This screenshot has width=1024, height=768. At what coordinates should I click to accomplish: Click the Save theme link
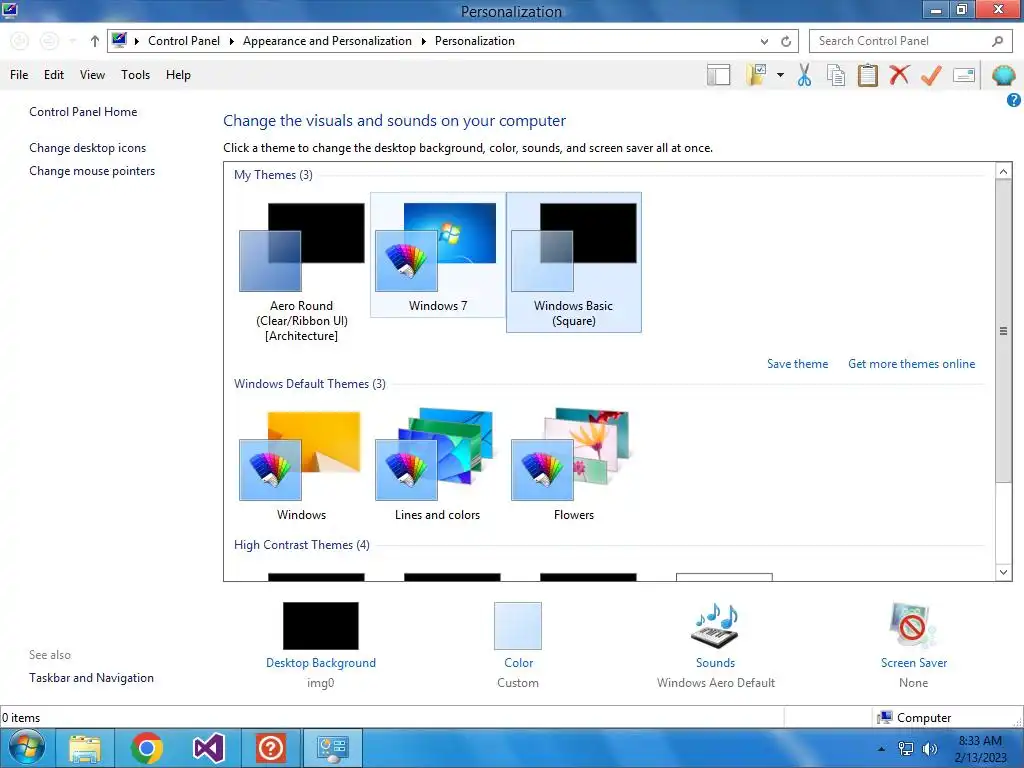(x=797, y=364)
